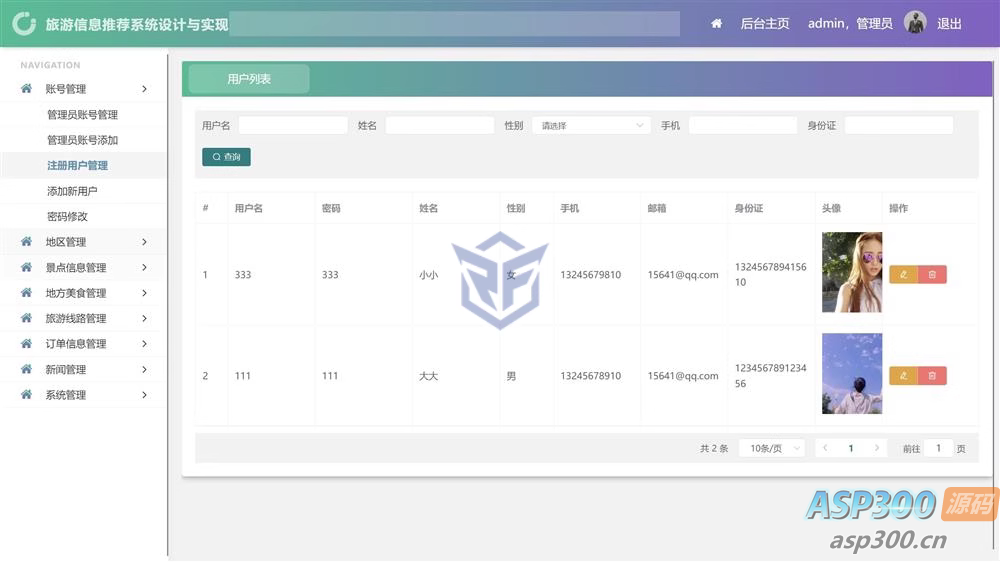Click the name cell 小小
The height and width of the screenshot is (562, 1000).
click(429, 275)
